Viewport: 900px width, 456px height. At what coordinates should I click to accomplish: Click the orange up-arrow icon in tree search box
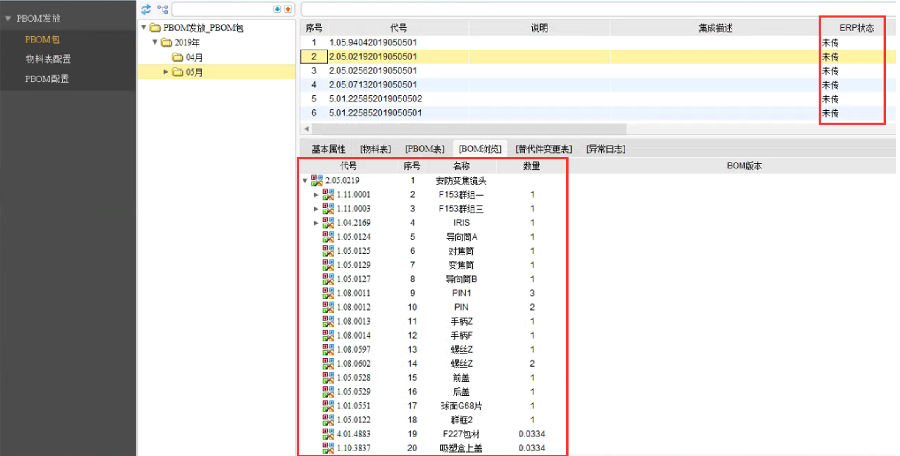[x=289, y=9]
